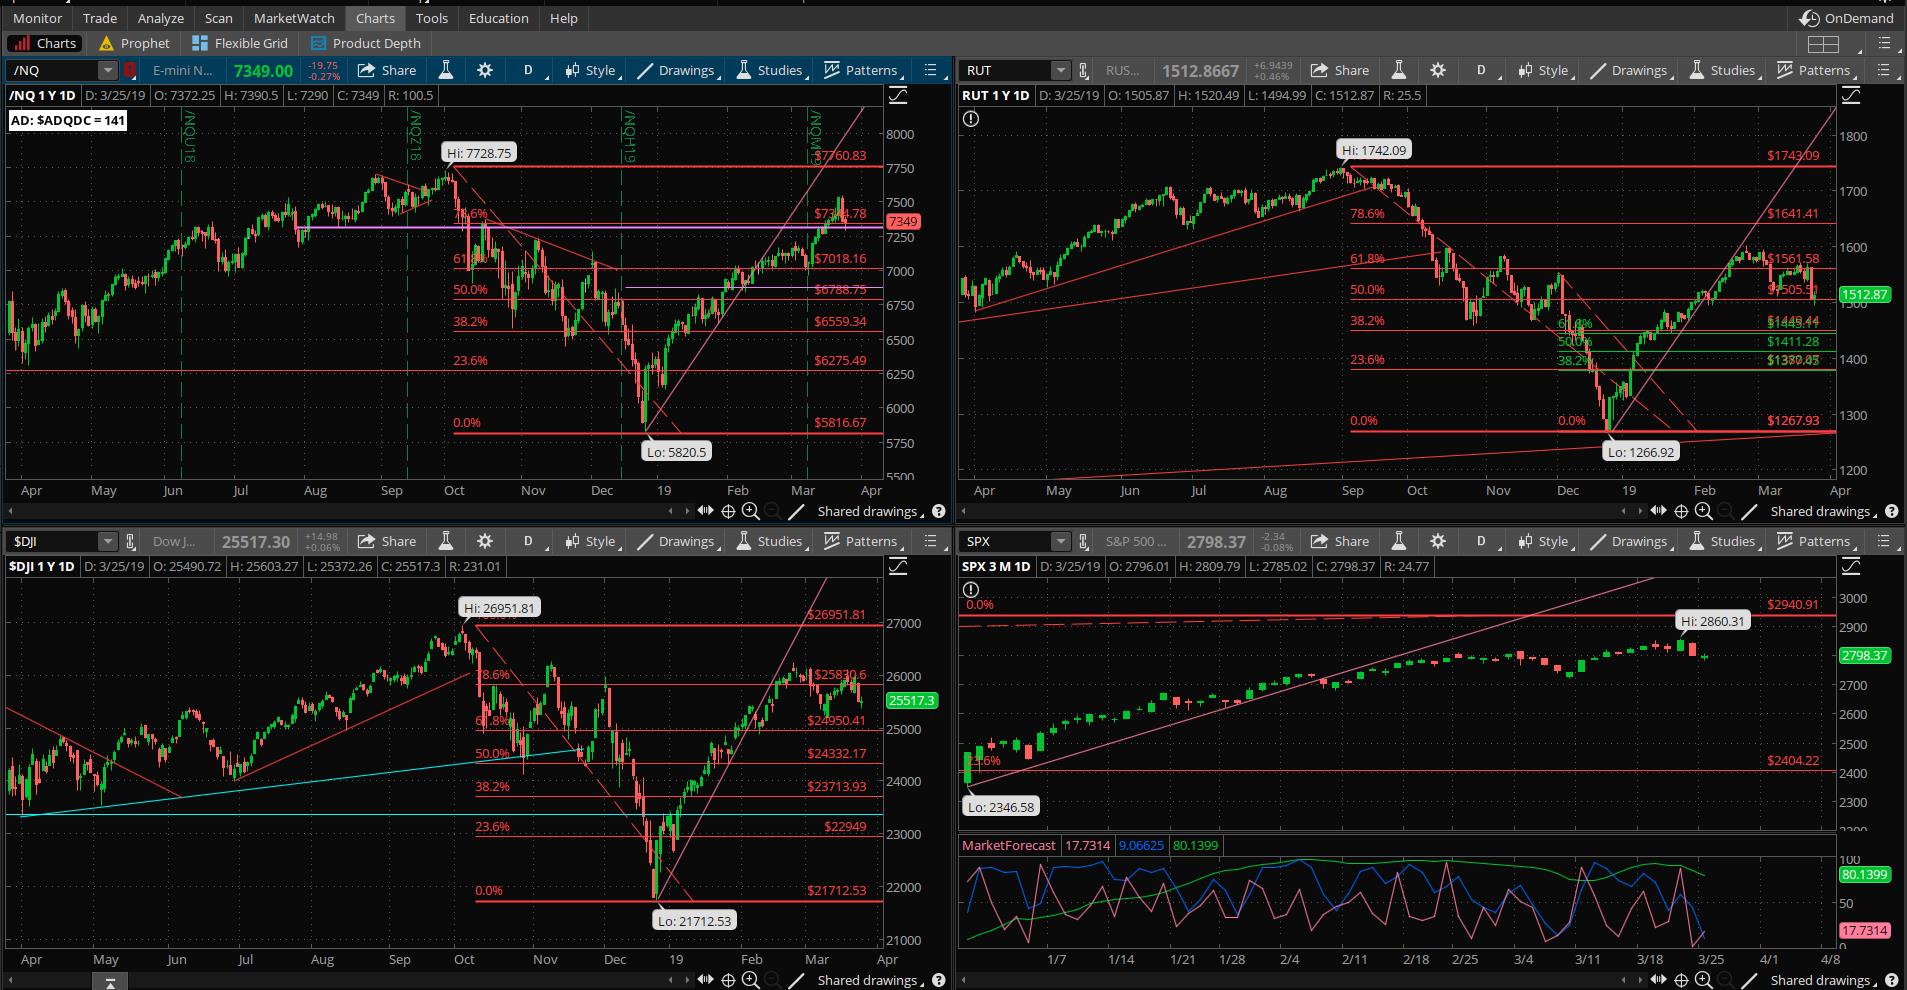Click Share on the $DJI chart
The image size is (1907, 990).
pyautogui.click(x=387, y=541)
